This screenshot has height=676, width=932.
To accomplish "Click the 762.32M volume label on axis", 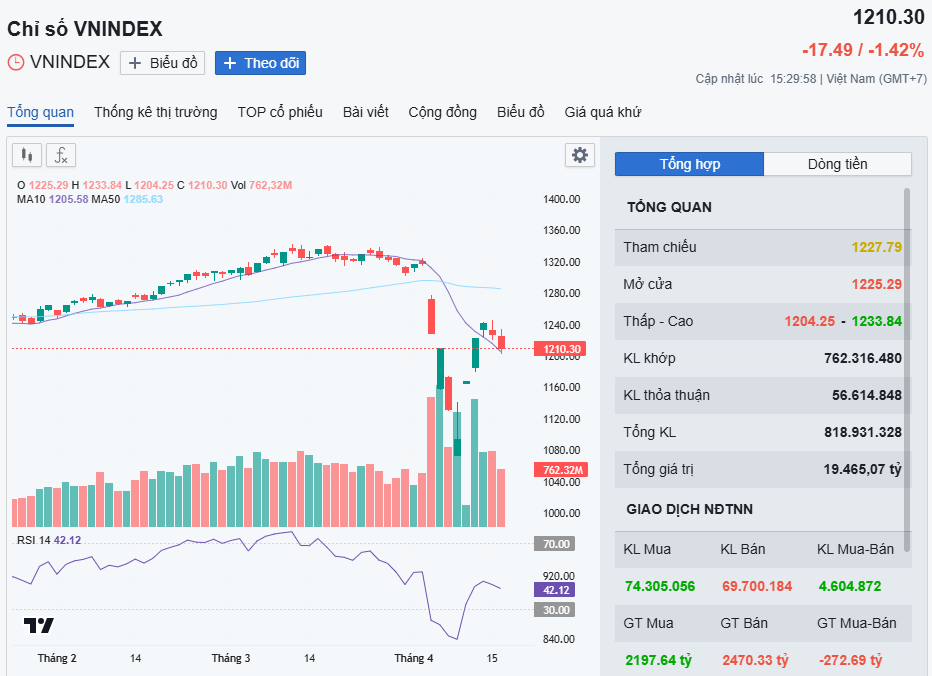I will pos(561,470).
